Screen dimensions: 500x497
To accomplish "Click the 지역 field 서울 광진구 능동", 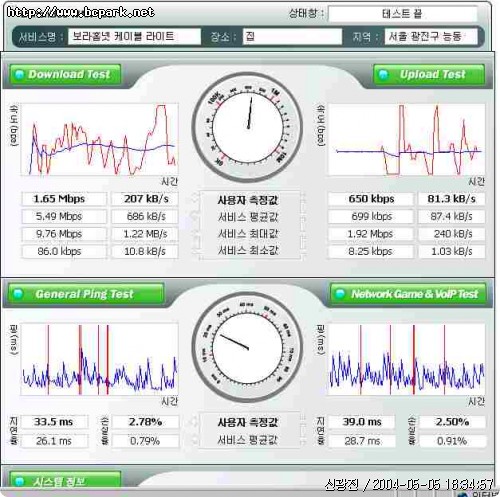I will point(431,36).
